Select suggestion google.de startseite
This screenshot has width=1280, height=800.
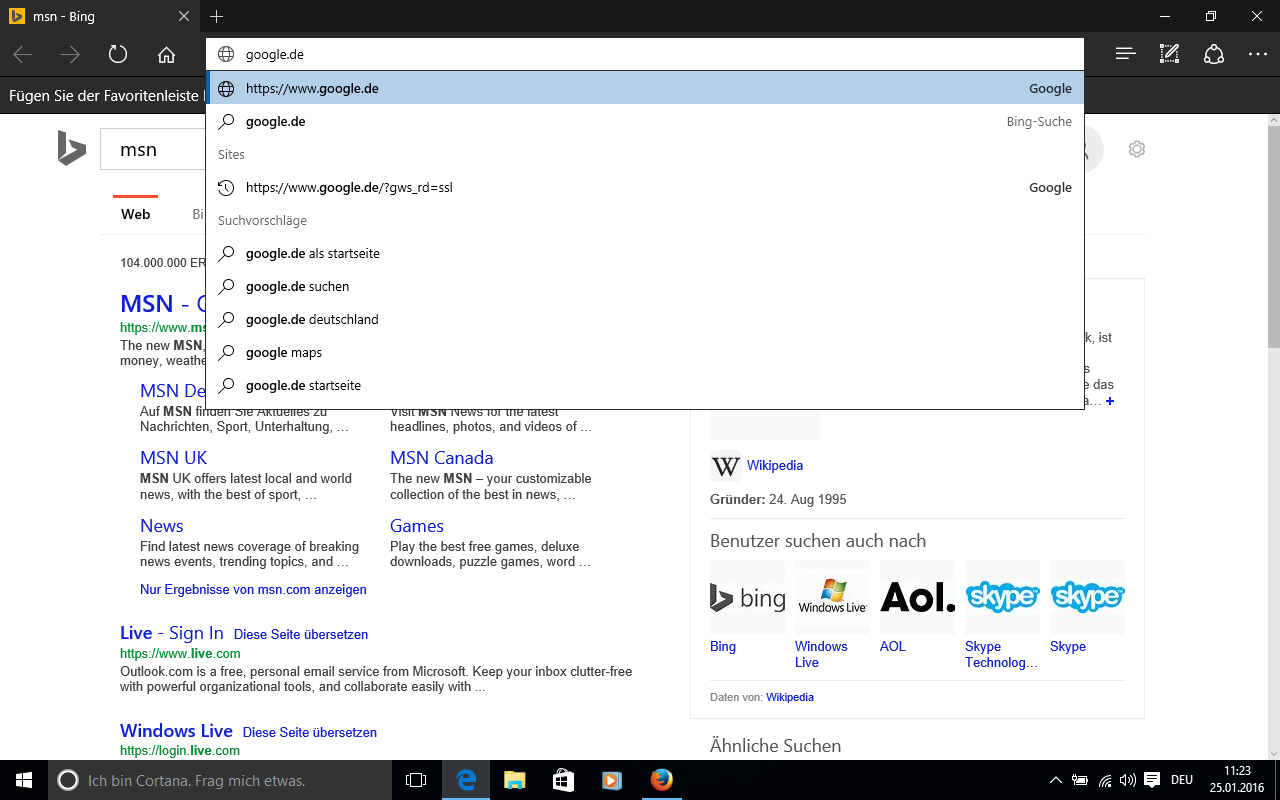(x=644, y=385)
